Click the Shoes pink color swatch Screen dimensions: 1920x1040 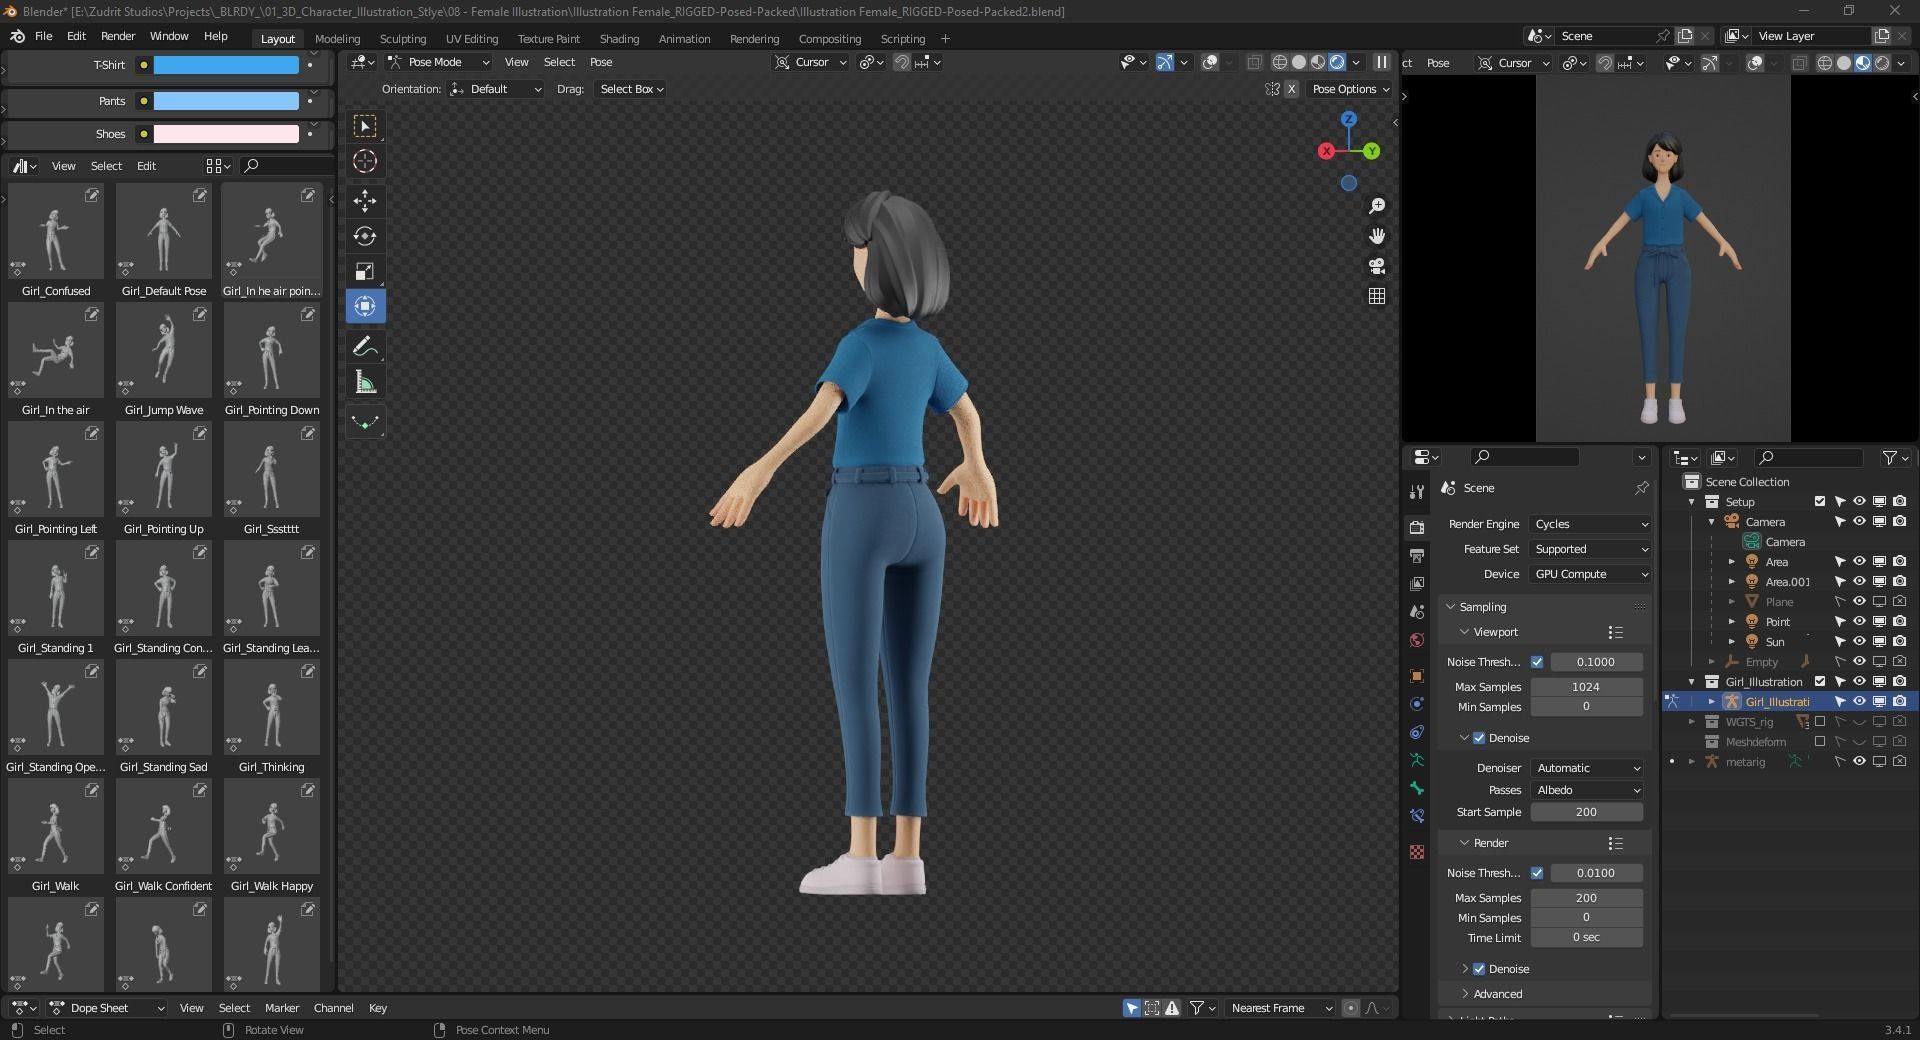[x=226, y=134]
